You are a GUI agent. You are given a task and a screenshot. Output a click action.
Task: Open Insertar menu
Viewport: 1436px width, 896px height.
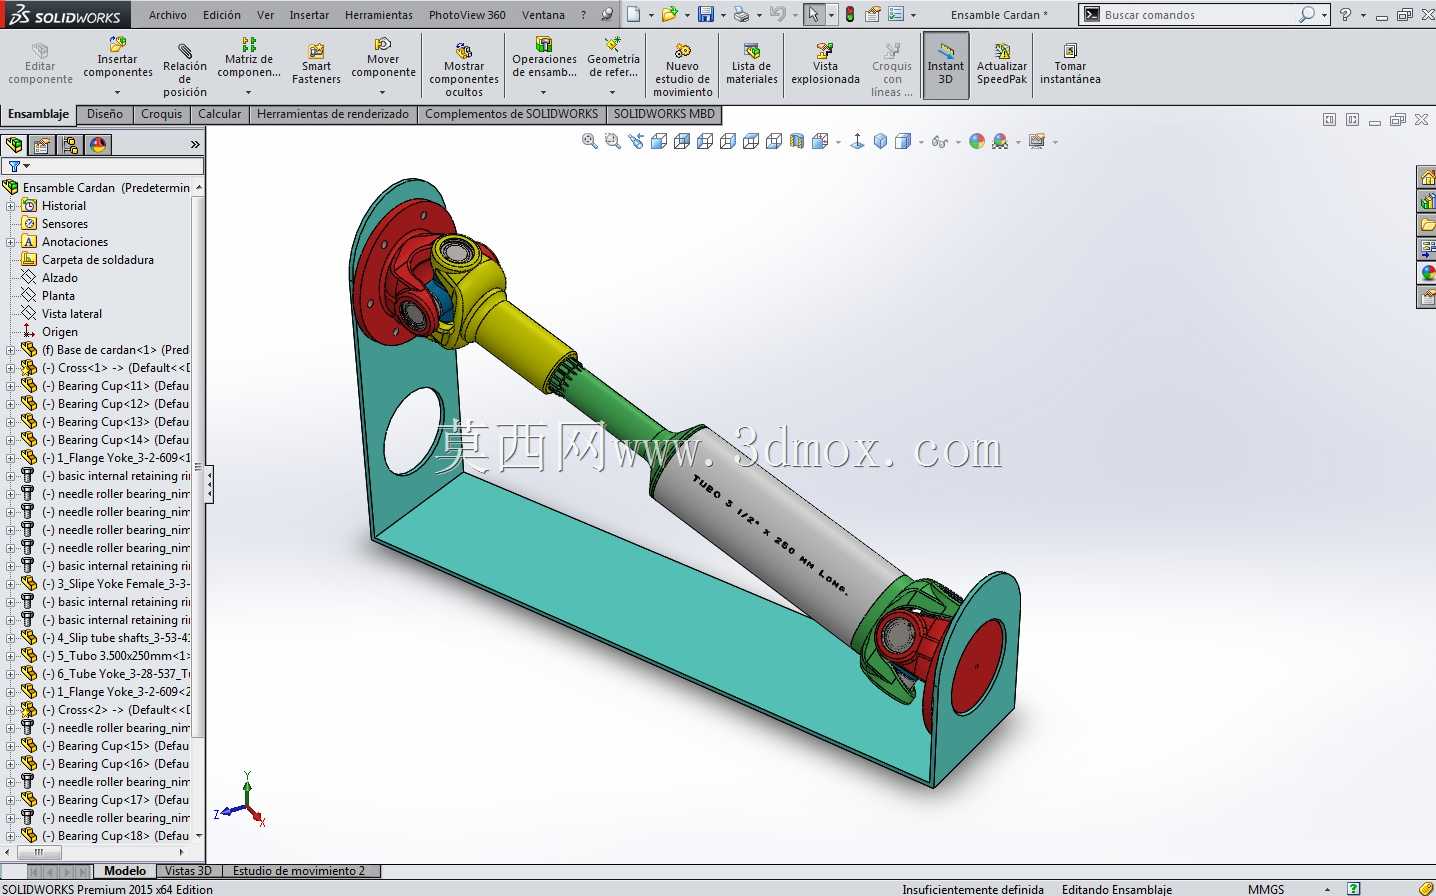pyautogui.click(x=309, y=15)
